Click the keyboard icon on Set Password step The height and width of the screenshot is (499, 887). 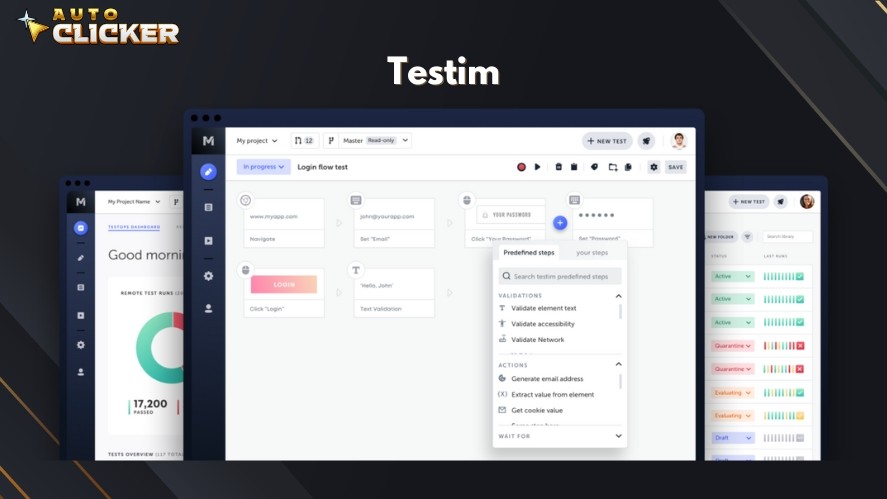pos(574,200)
